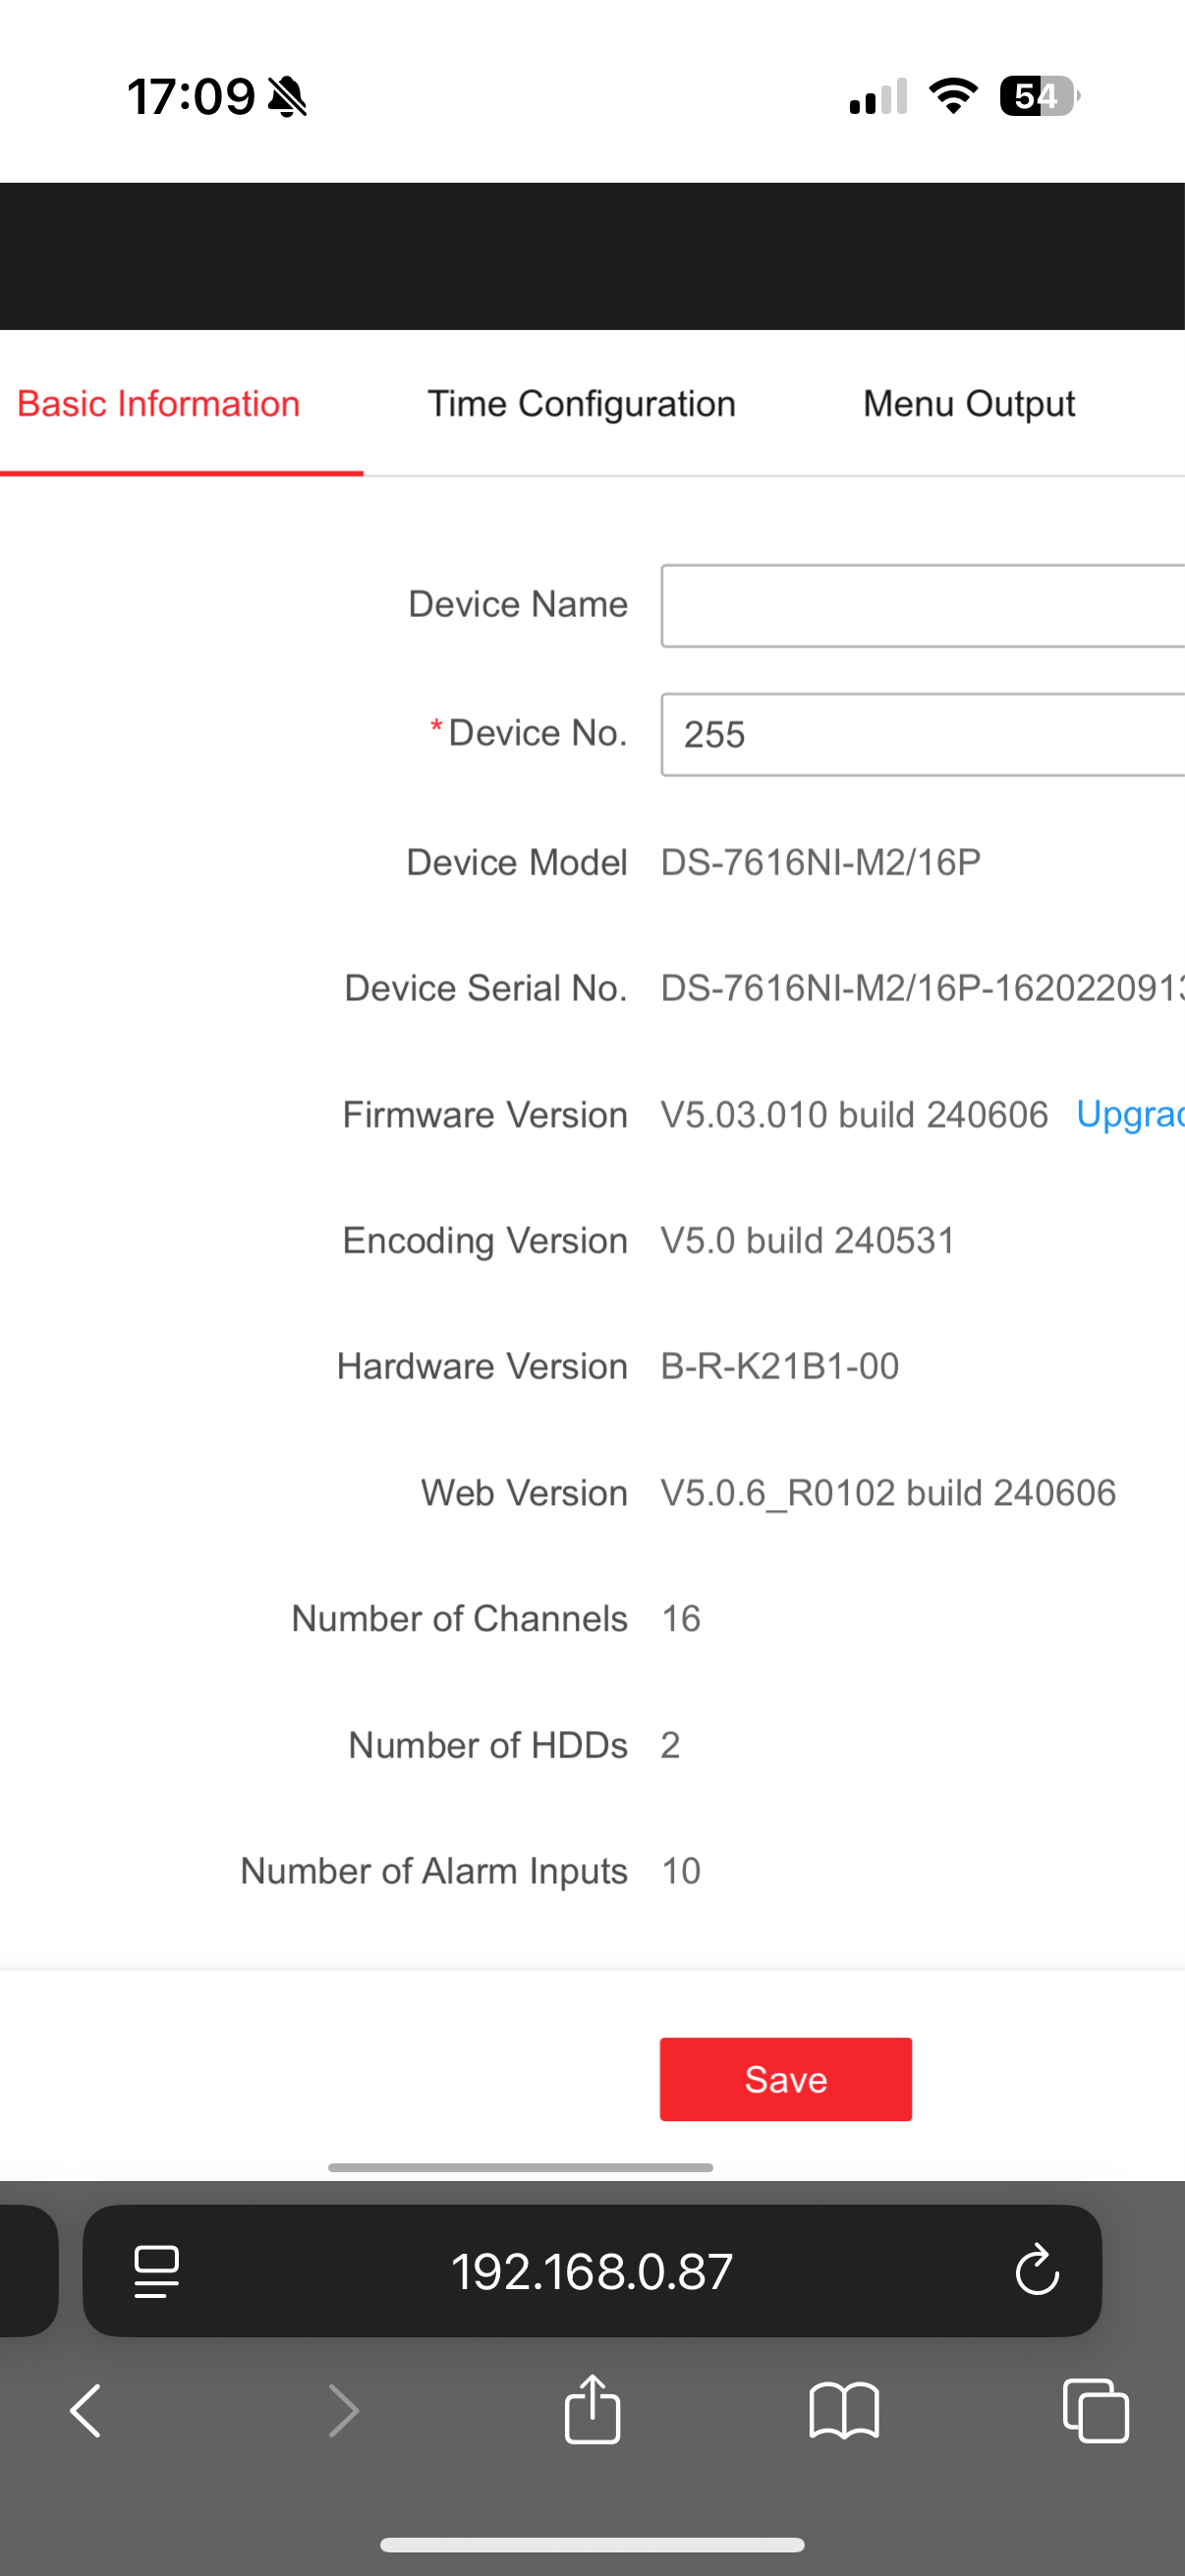Click the red Save button
Viewport: 1185px width, 2576px height.
785,2080
